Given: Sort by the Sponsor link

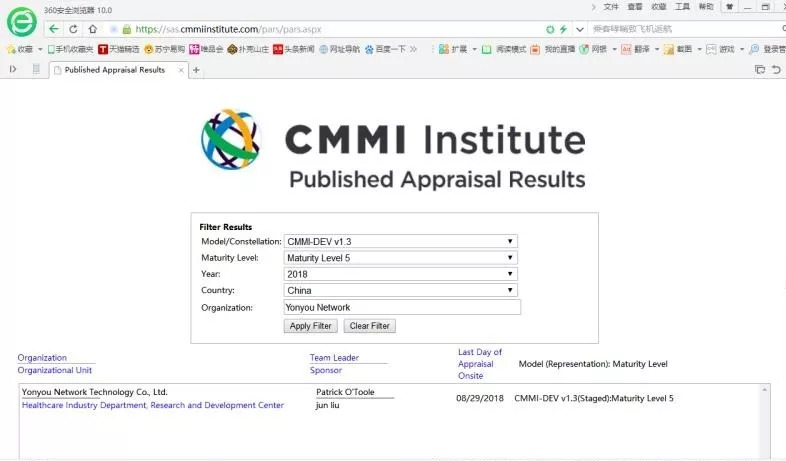Looking at the screenshot, I should pos(326,370).
